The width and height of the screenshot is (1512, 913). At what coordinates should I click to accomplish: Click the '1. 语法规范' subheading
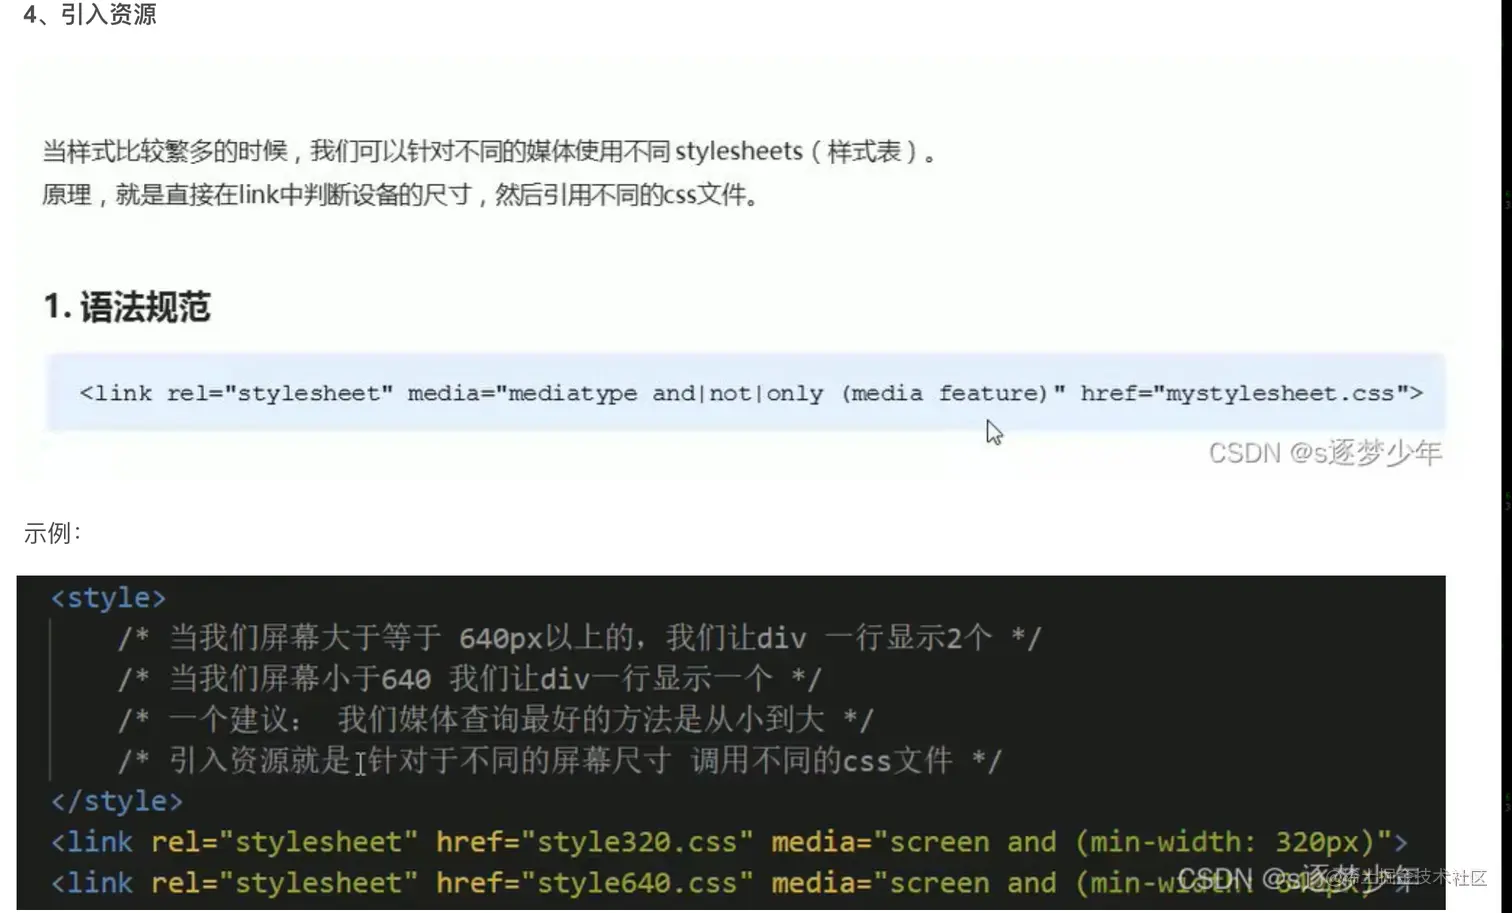coord(127,307)
